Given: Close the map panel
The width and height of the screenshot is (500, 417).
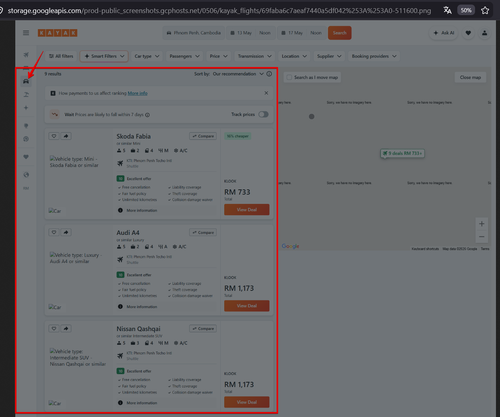Looking at the screenshot, I should click(470, 77).
